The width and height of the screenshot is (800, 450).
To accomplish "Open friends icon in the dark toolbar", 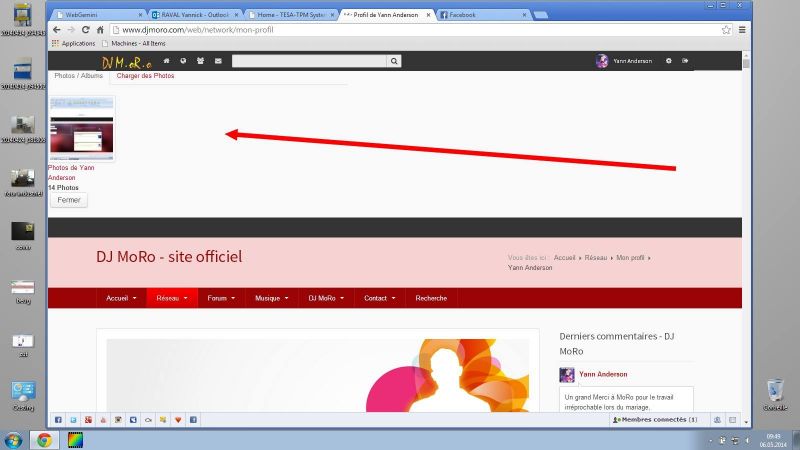I will 201,61.
